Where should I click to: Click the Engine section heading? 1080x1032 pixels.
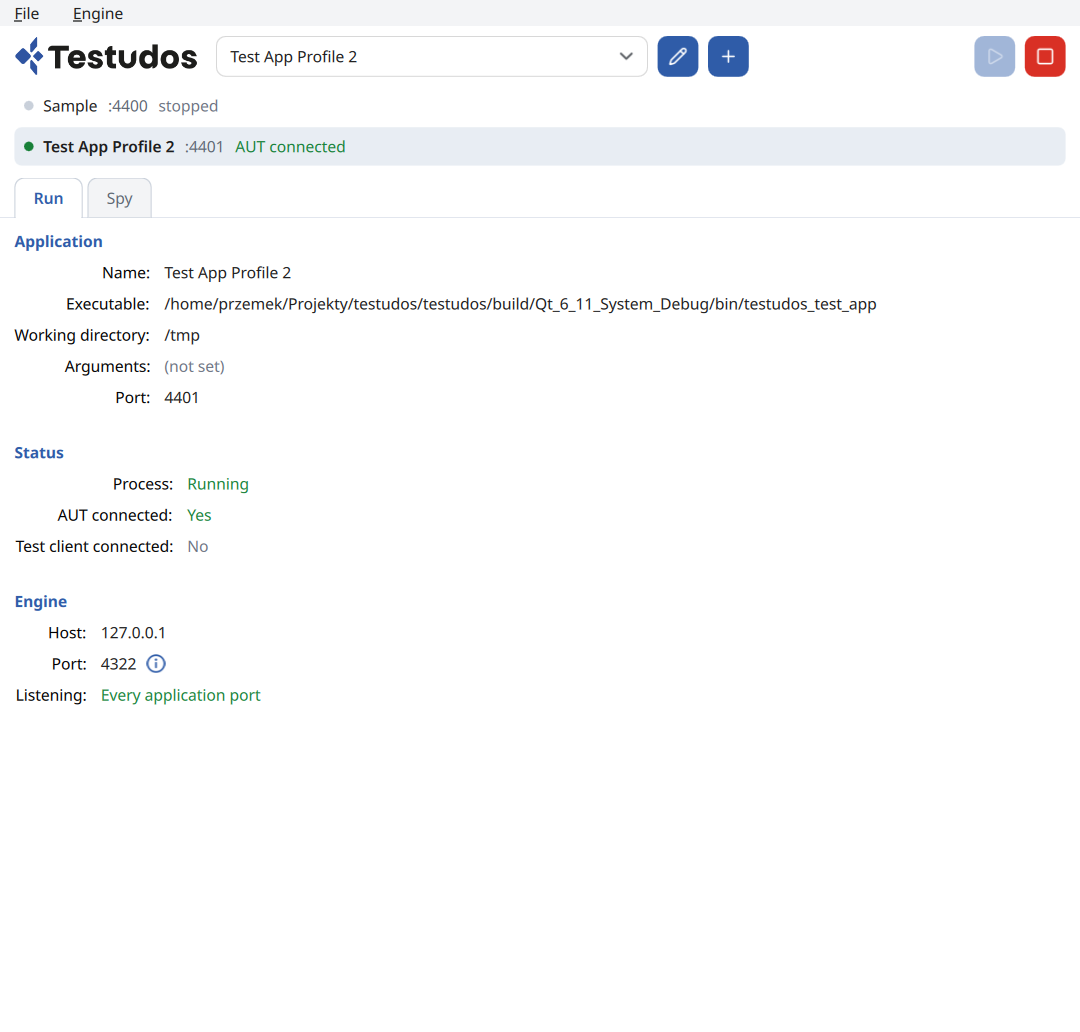tap(41, 601)
